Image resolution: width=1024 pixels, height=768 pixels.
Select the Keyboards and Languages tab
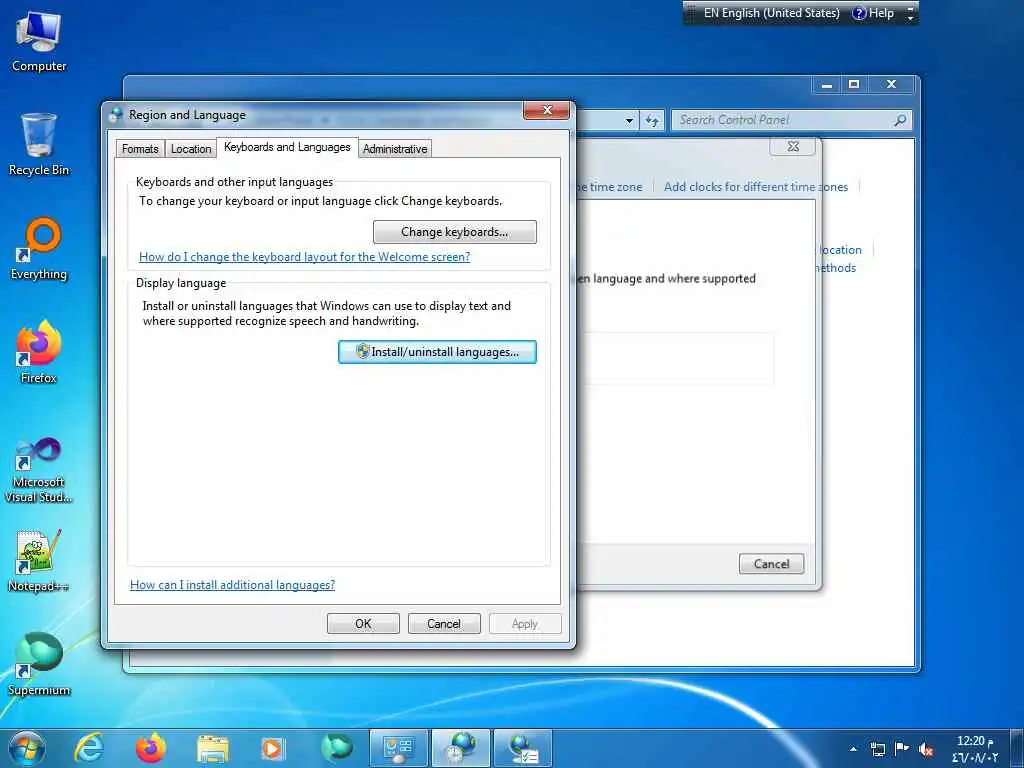(287, 147)
